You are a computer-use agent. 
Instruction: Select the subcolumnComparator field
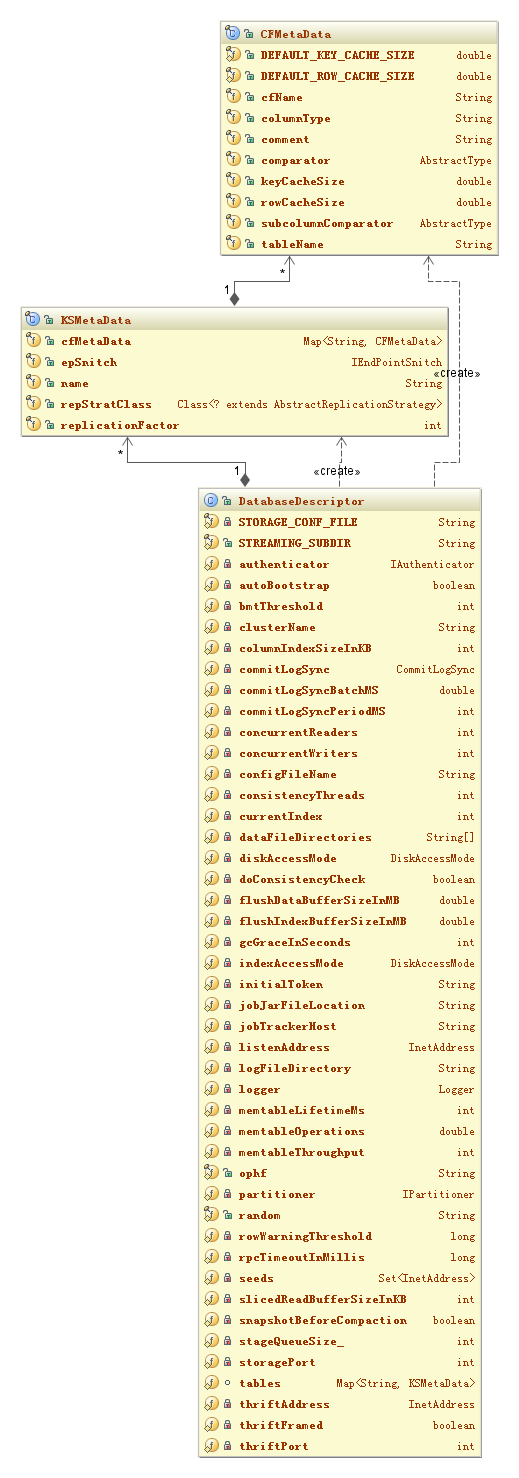358,223
